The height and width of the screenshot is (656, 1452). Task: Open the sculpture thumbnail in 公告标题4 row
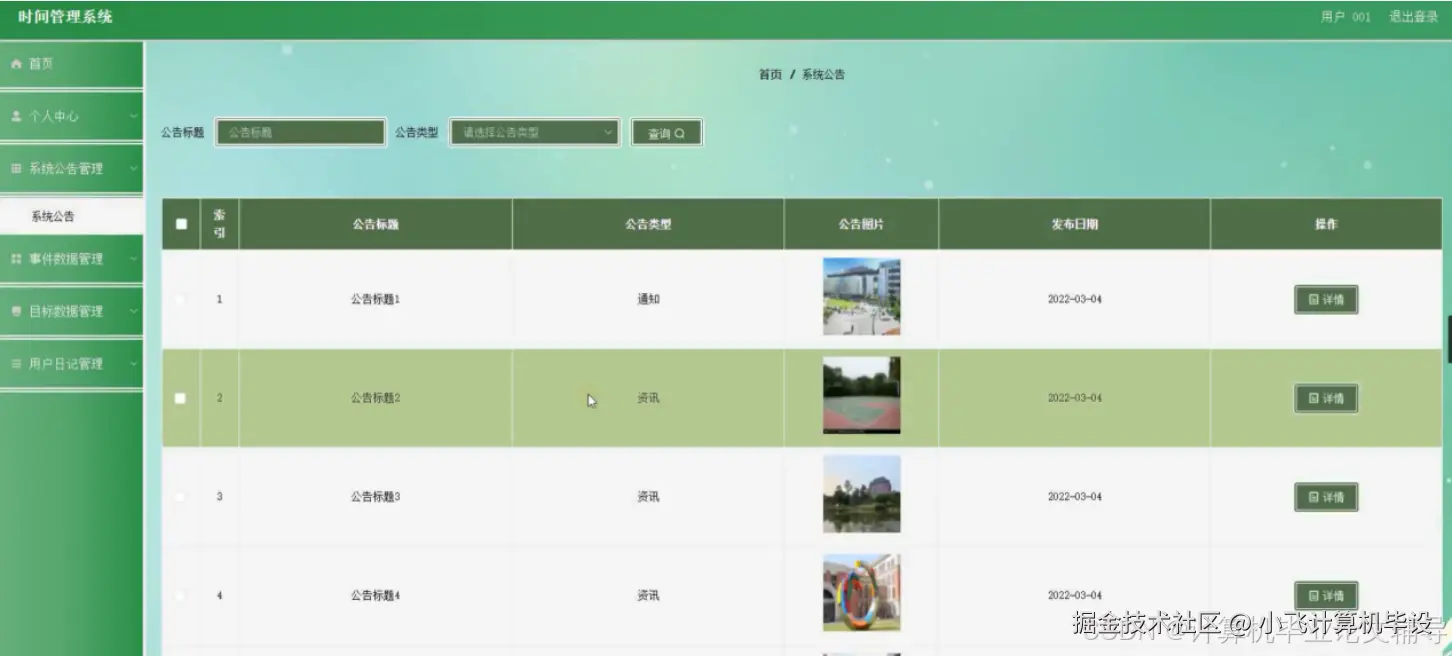861,593
